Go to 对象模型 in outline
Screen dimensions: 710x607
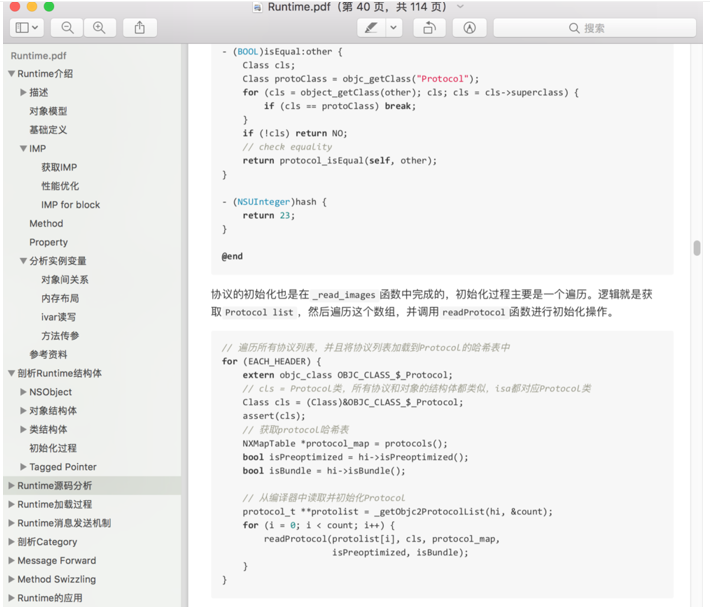pyautogui.click(x=48, y=111)
